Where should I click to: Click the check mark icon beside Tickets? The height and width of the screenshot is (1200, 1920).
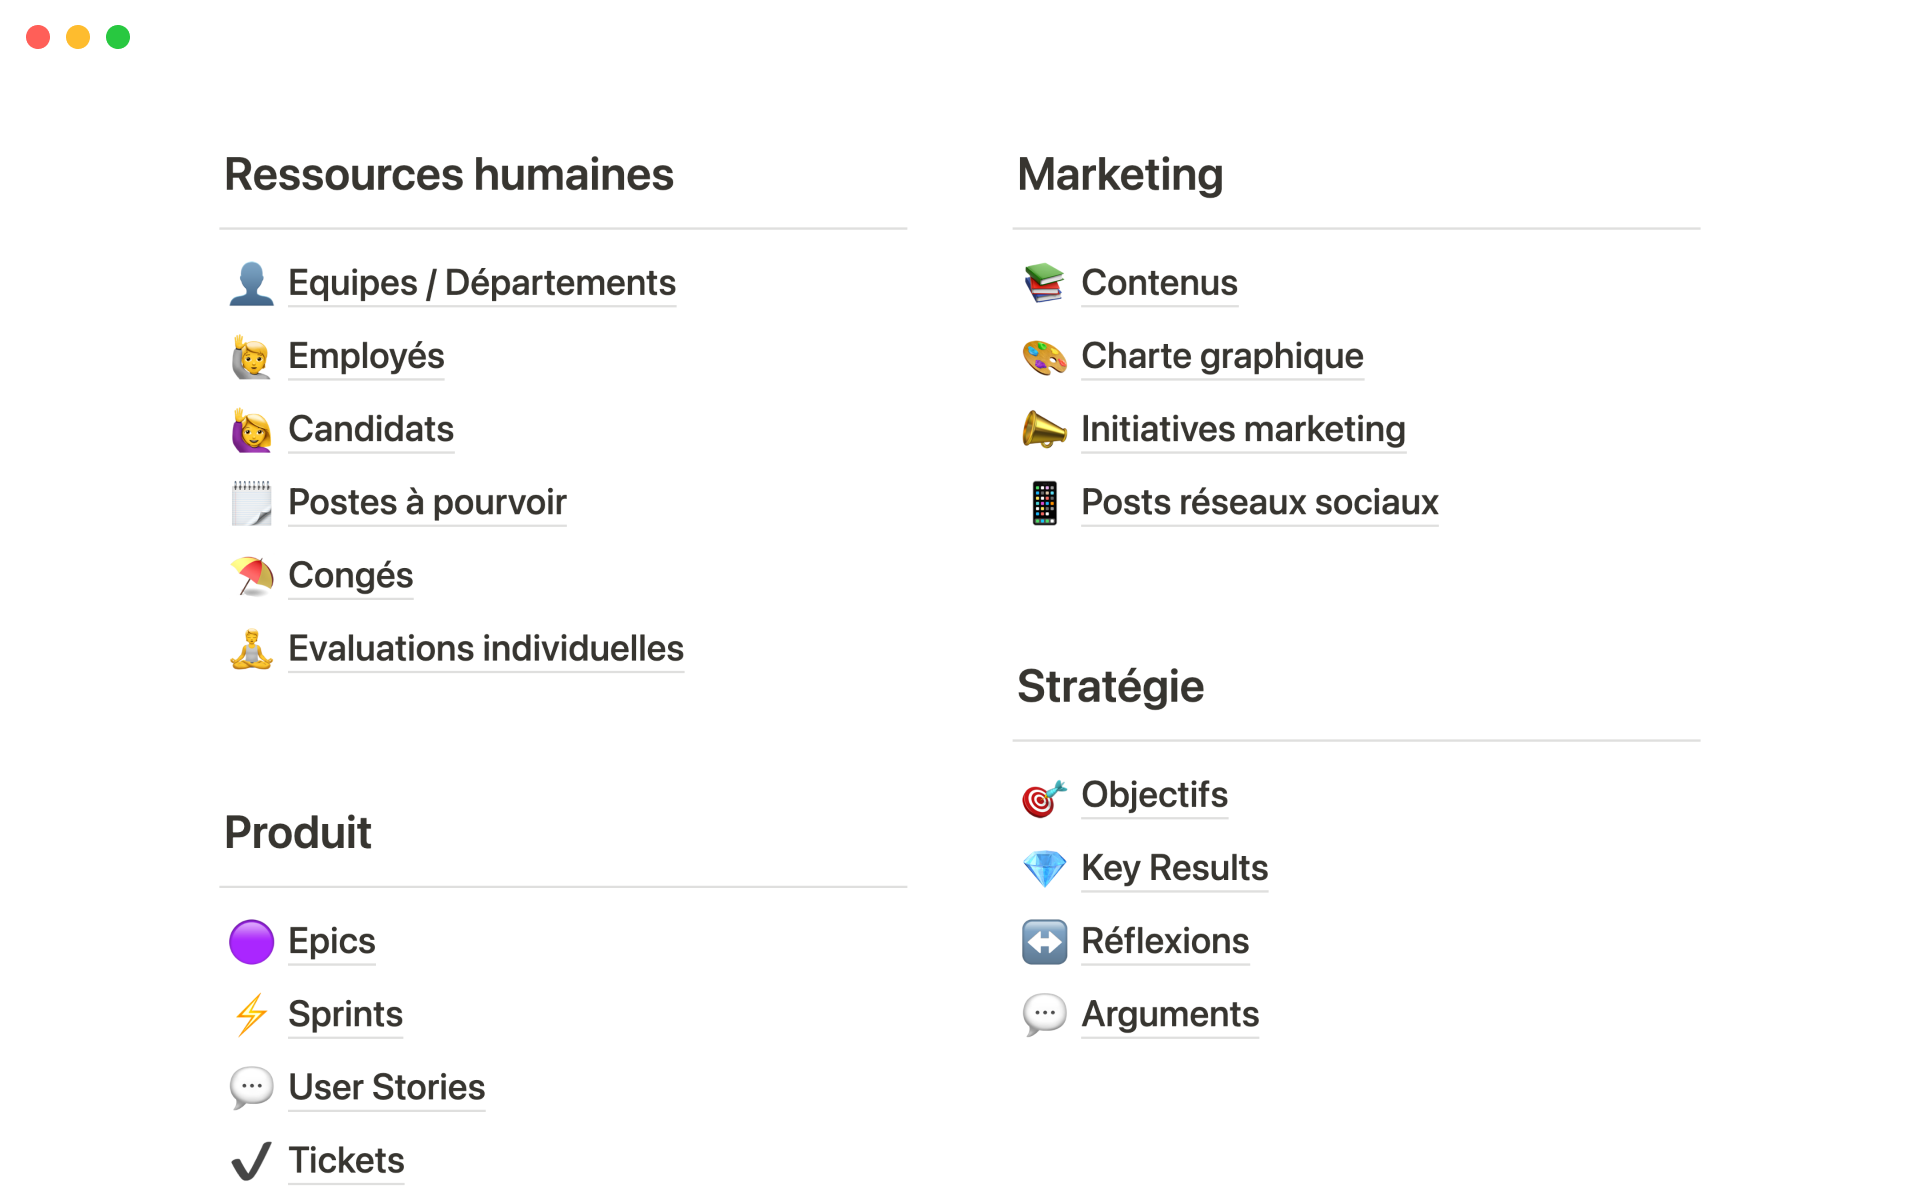tap(251, 1161)
